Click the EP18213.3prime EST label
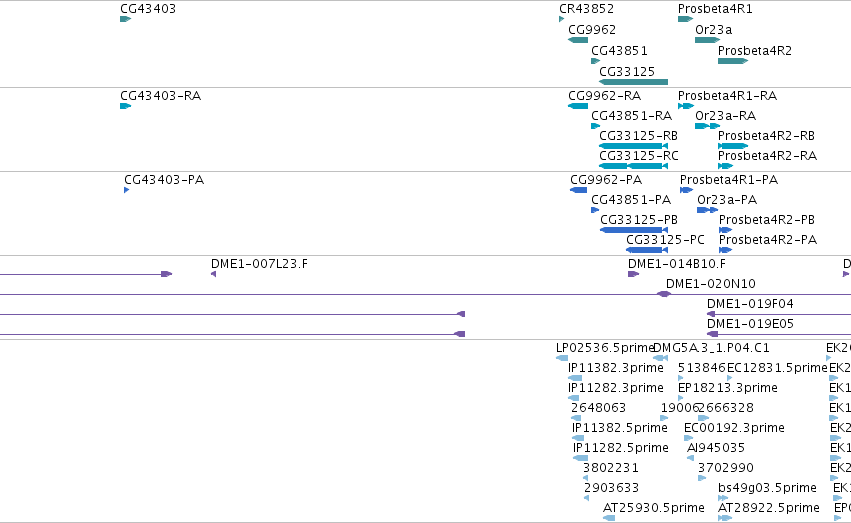Image resolution: width=851 pixels, height=523 pixels. (x=728, y=388)
